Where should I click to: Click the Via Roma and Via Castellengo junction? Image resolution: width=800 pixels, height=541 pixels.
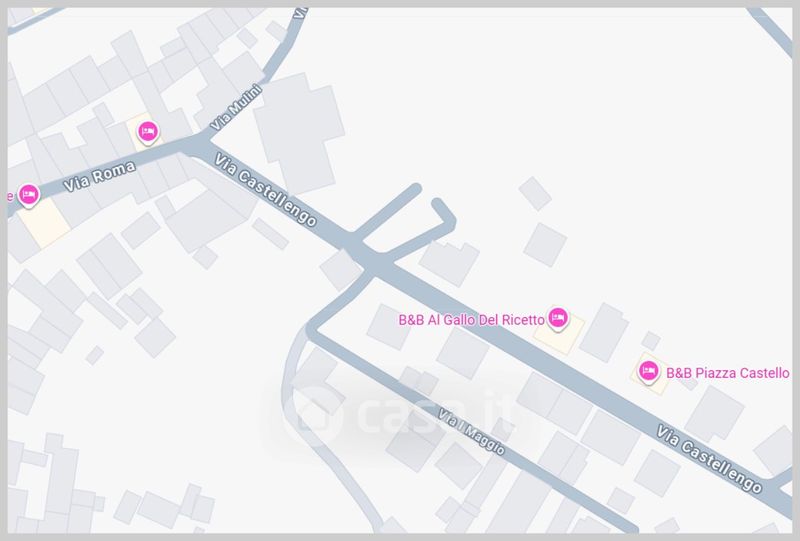(198, 143)
